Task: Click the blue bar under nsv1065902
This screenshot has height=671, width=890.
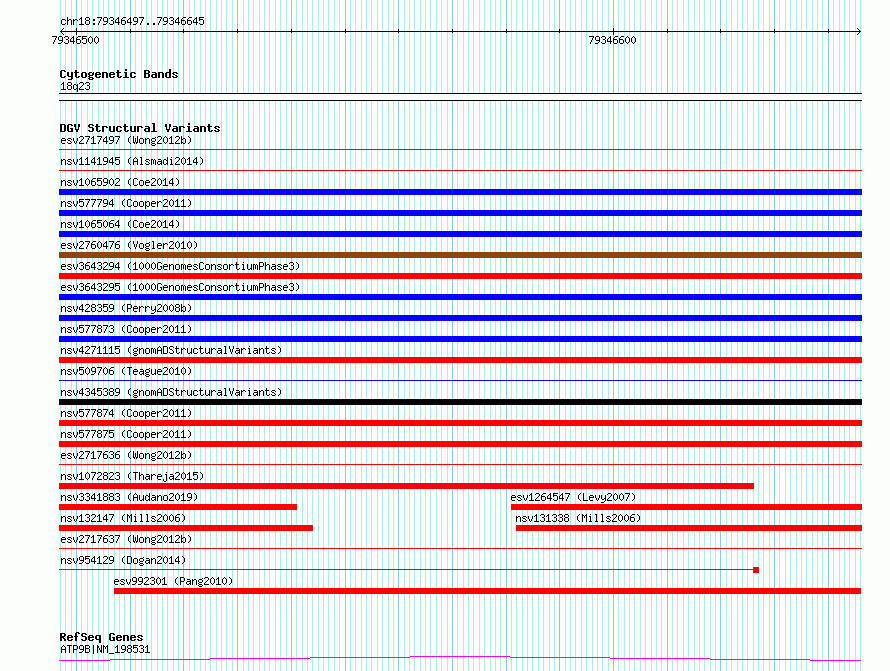Action: pyautogui.click(x=460, y=192)
